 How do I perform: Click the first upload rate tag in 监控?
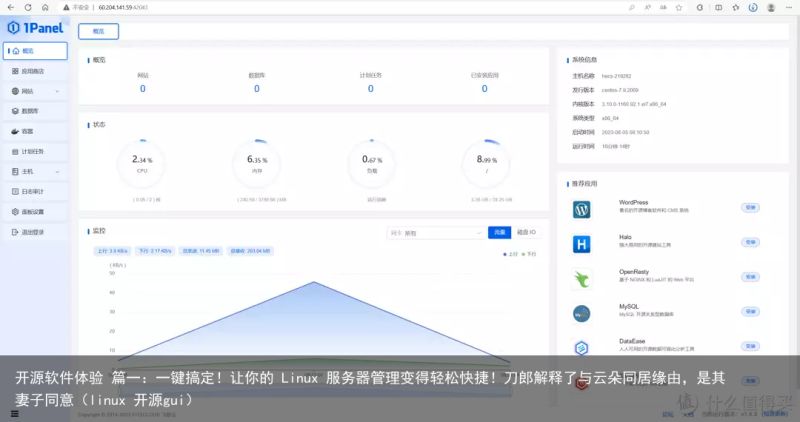click(112, 251)
